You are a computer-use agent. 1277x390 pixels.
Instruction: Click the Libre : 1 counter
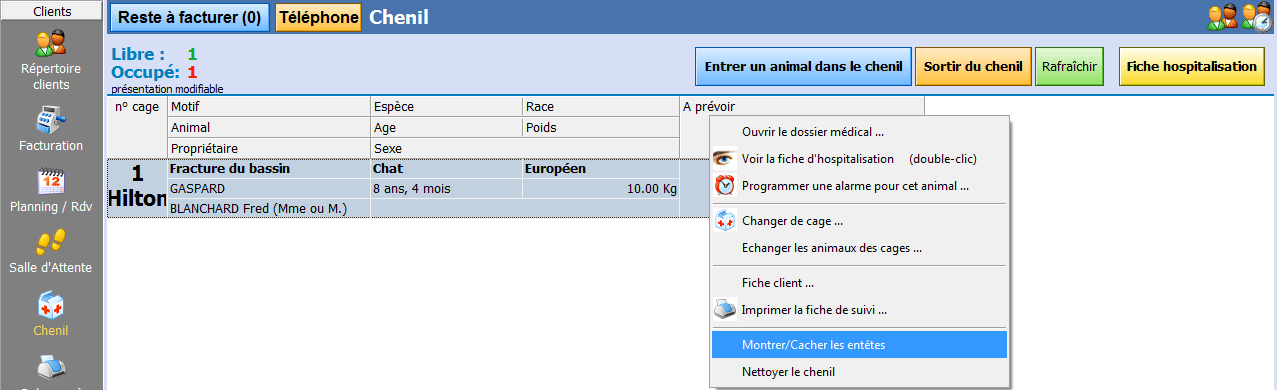click(x=155, y=54)
